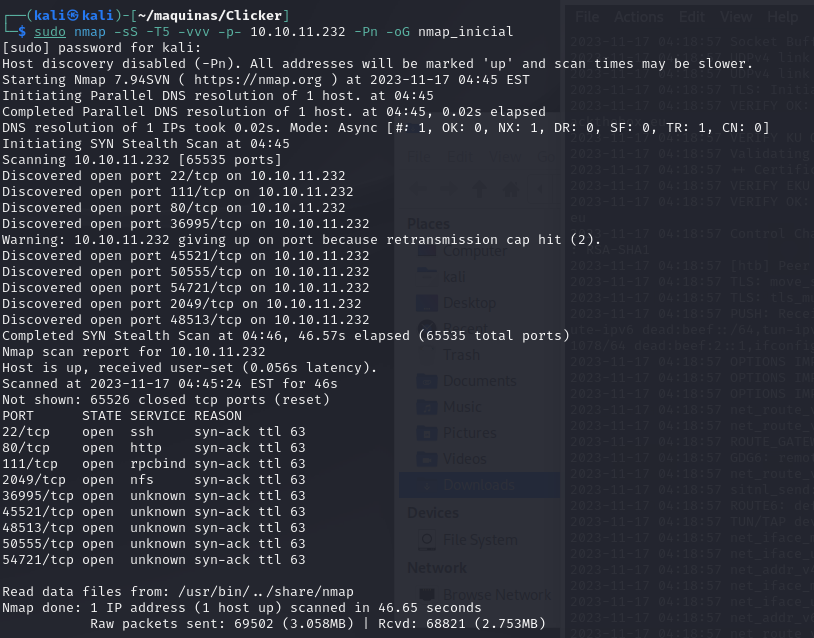Open the Desktop entry in Places sidebar
This screenshot has height=638, width=814.
[469, 303]
